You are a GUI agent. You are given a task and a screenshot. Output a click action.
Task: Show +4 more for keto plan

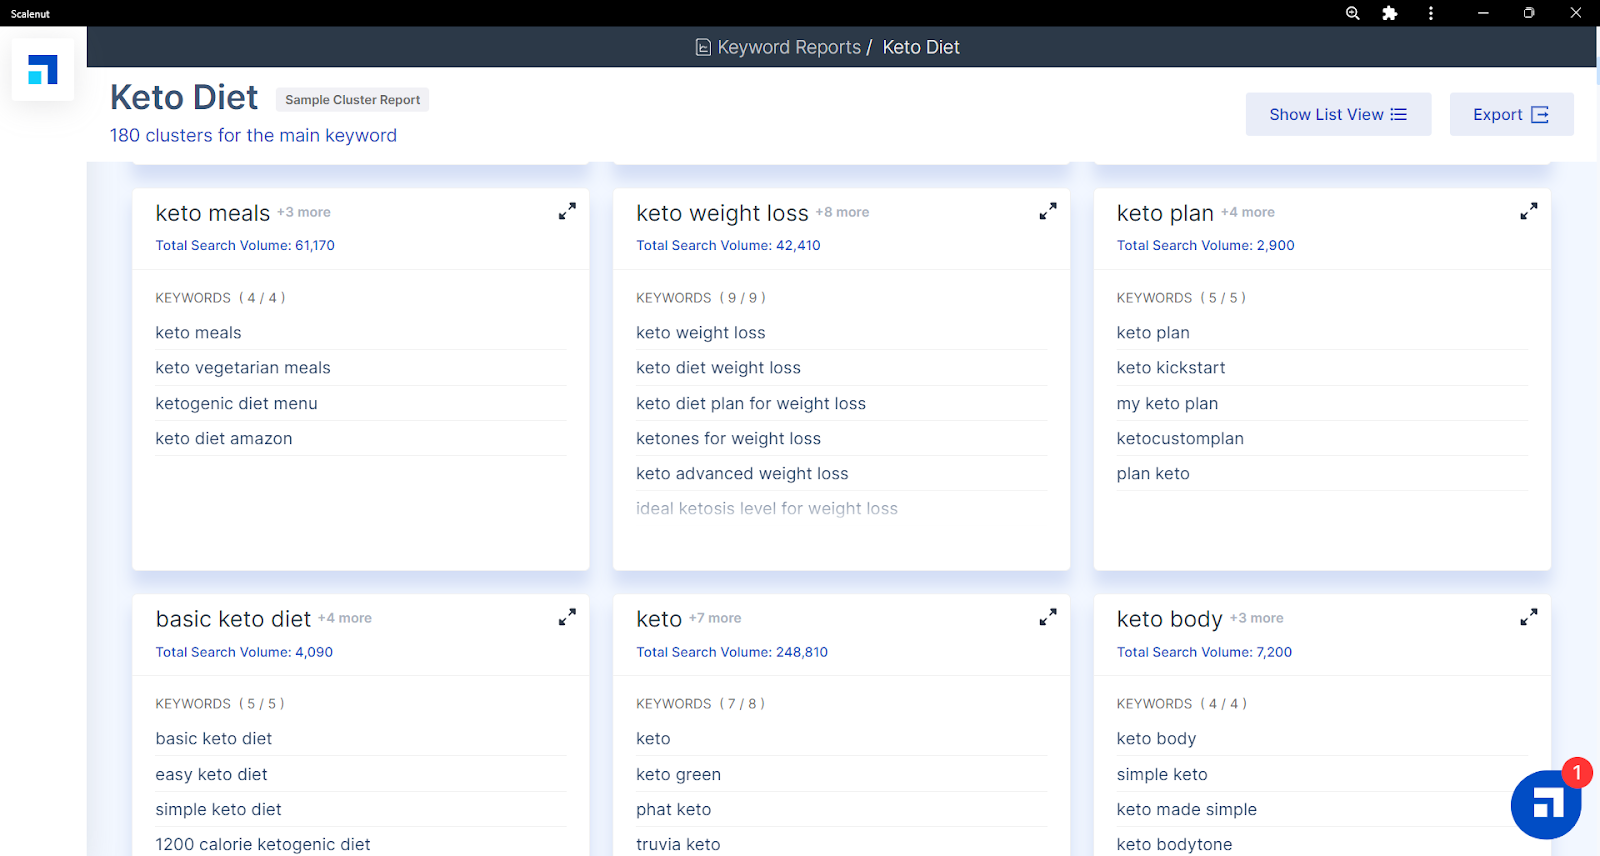(x=1247, y=212)
